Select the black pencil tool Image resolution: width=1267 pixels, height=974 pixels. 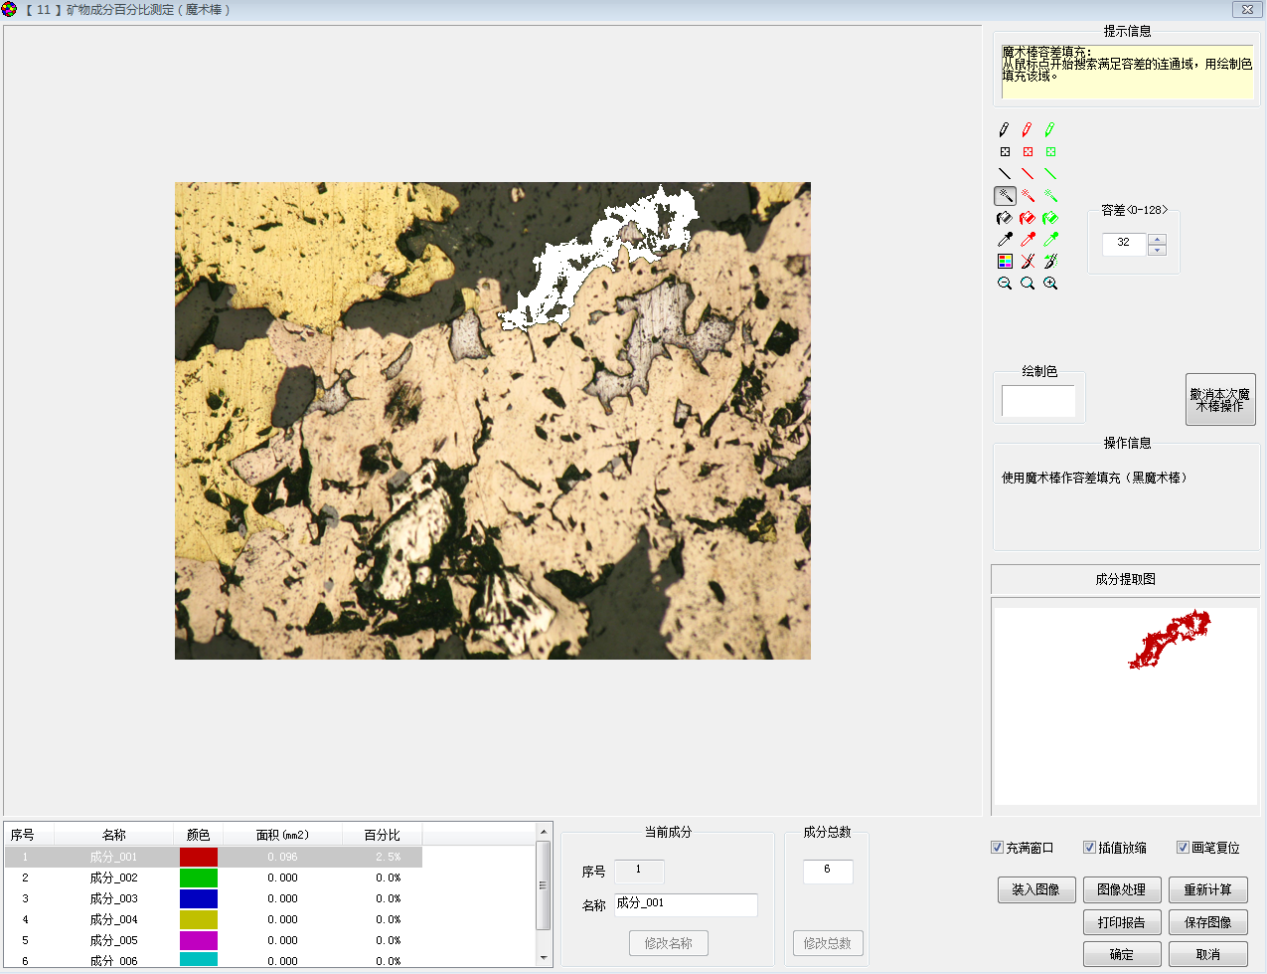[1004, 130]
